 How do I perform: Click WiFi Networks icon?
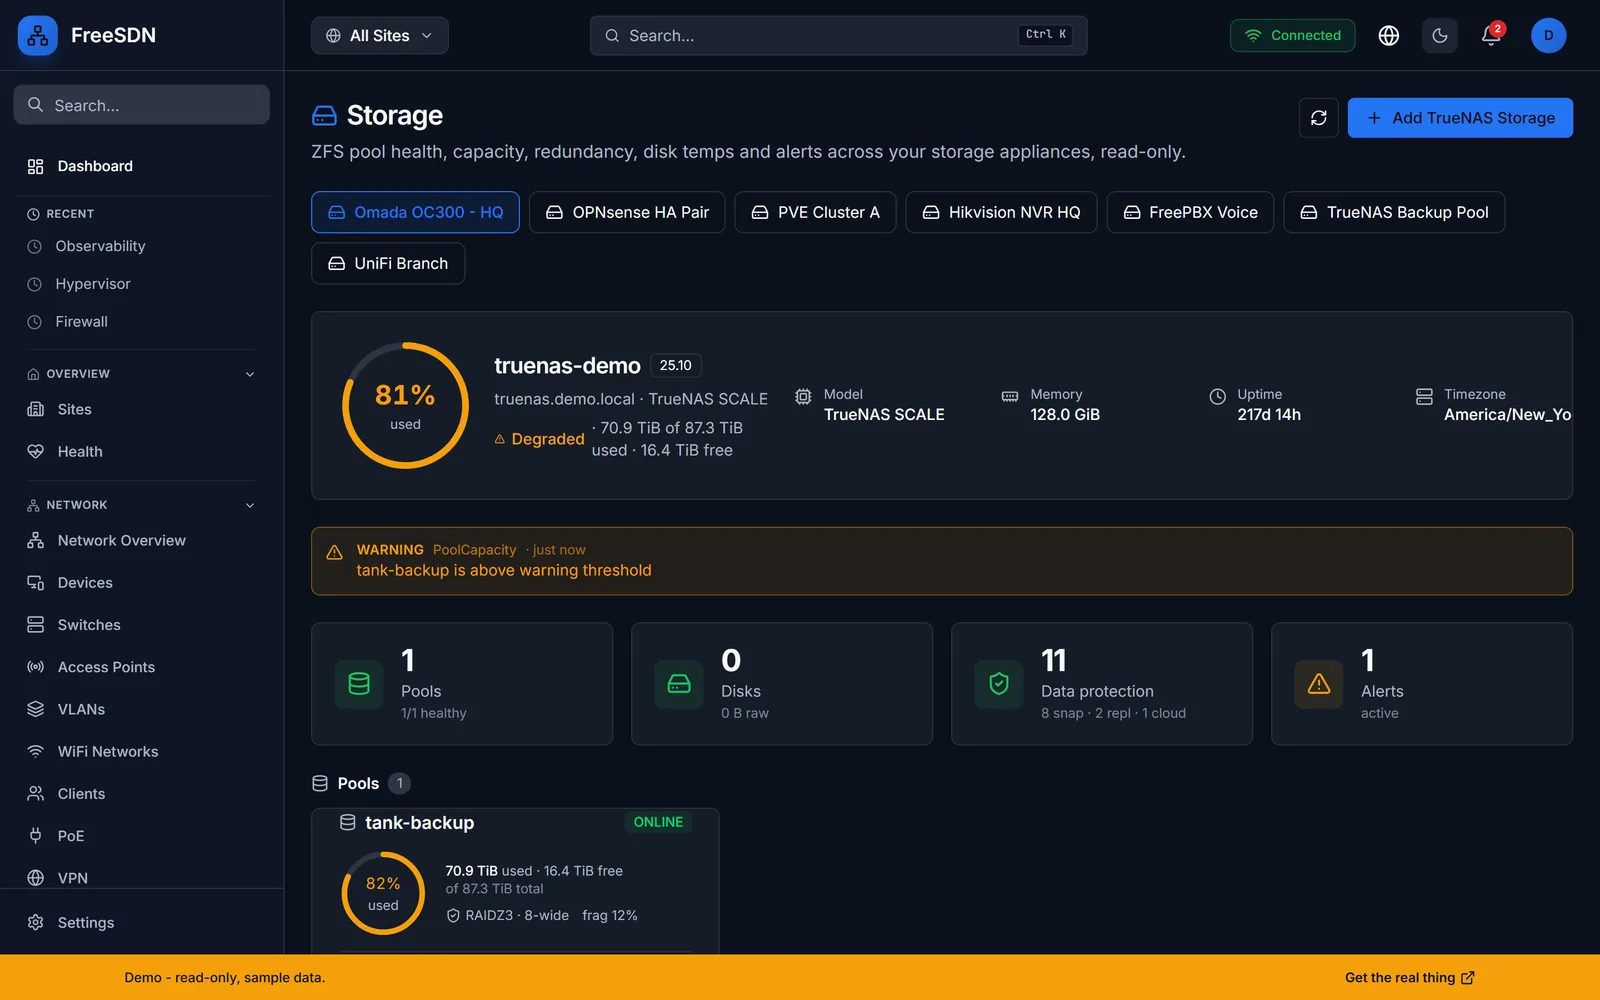(36, 751)
